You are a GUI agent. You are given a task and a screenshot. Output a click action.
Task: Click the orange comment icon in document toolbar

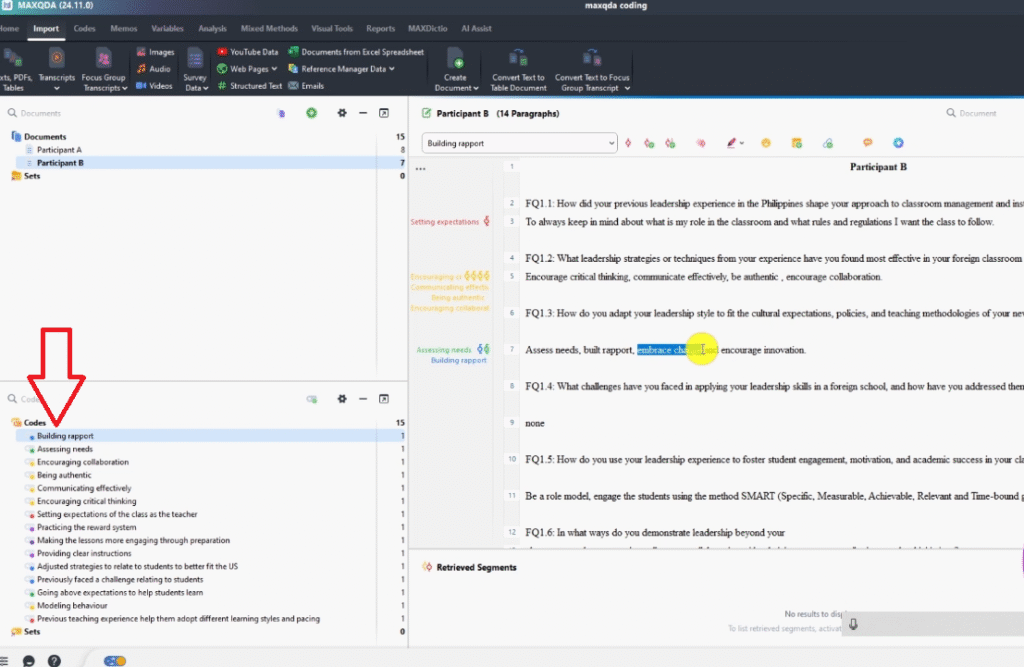click(867, 143)
